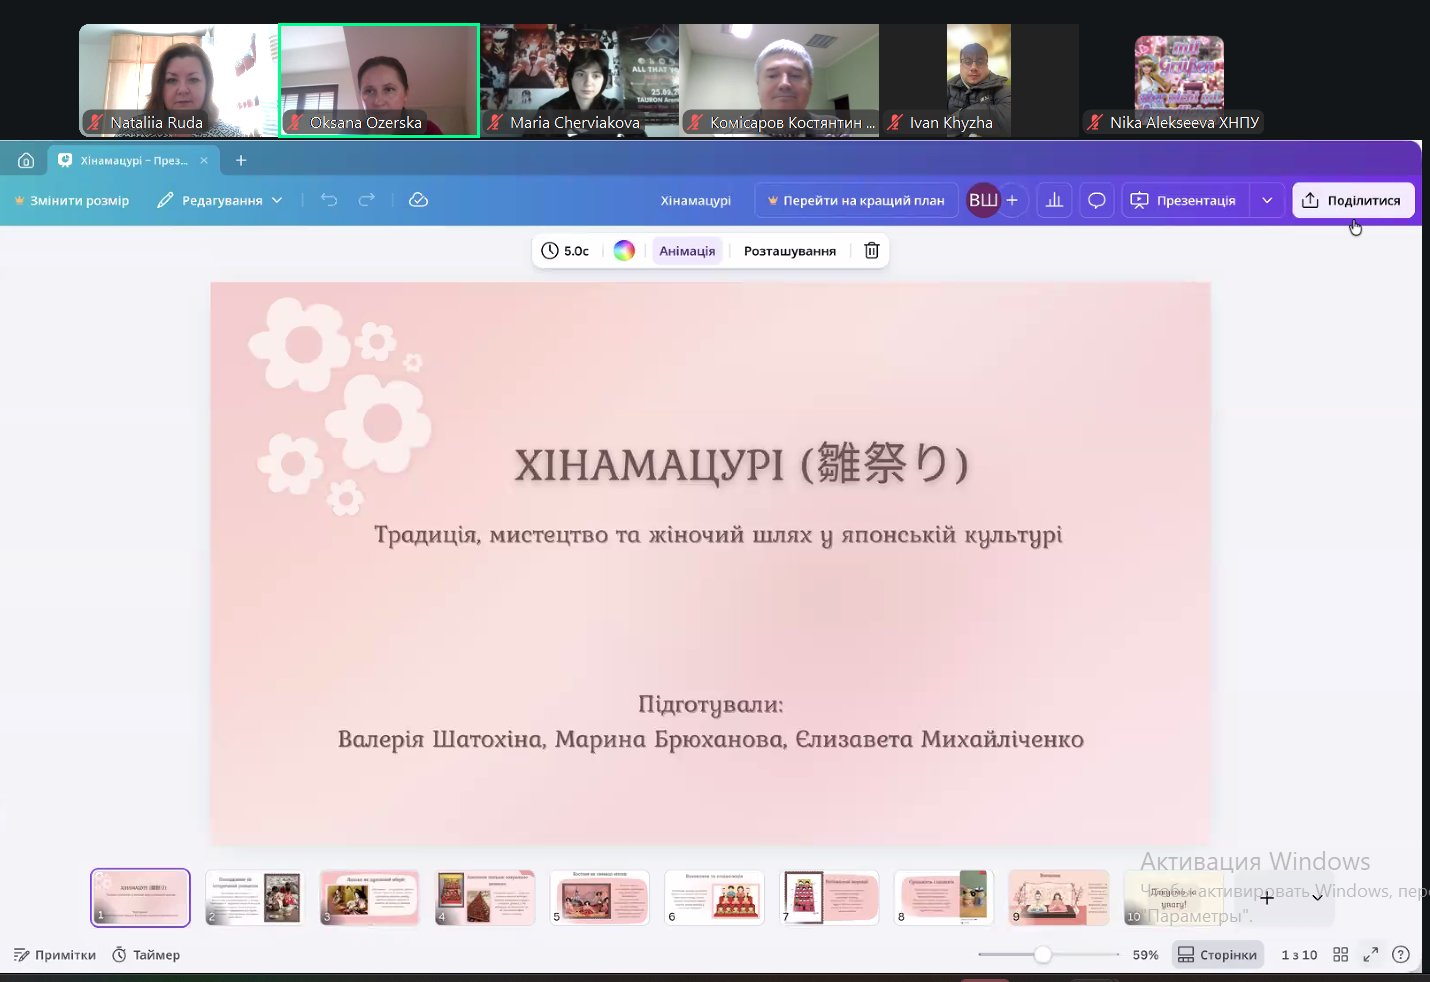Image resolution: width=1430 pixels, height=982 pixels.
Task: Toggle the Сторінки pages strip
Action: [1217, 955]
